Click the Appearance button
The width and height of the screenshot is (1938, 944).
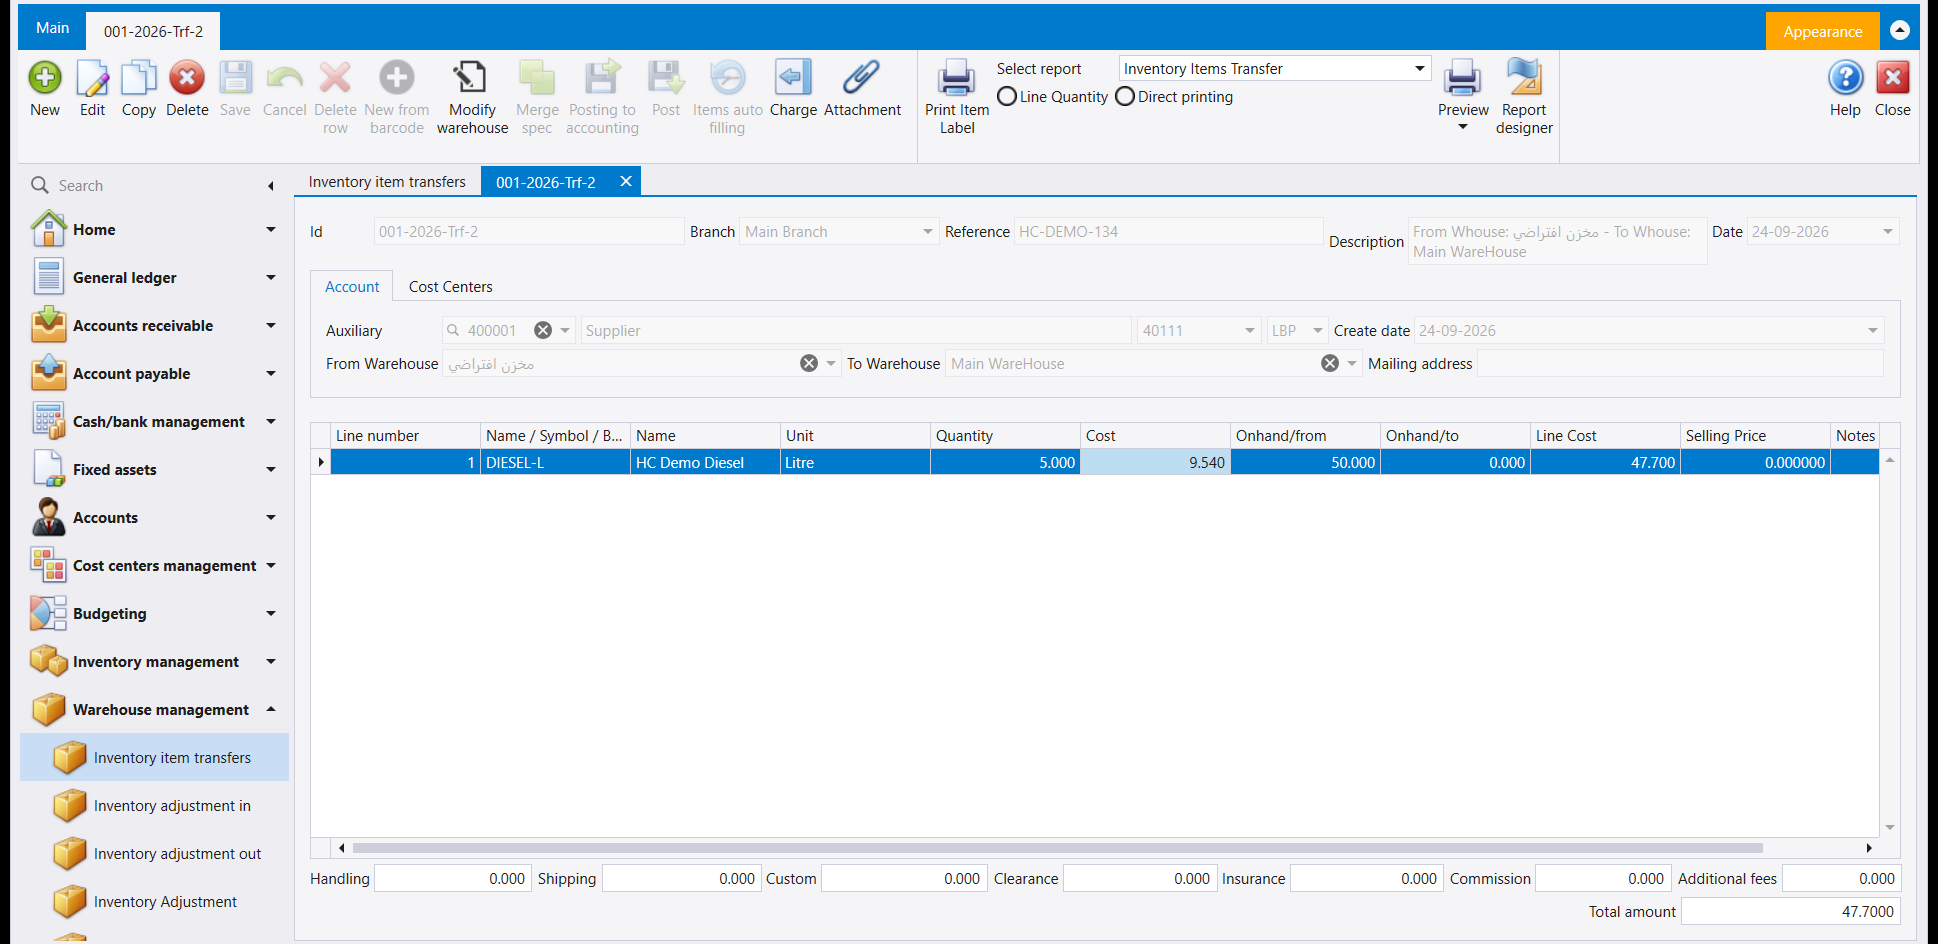tap(1822, 31)
